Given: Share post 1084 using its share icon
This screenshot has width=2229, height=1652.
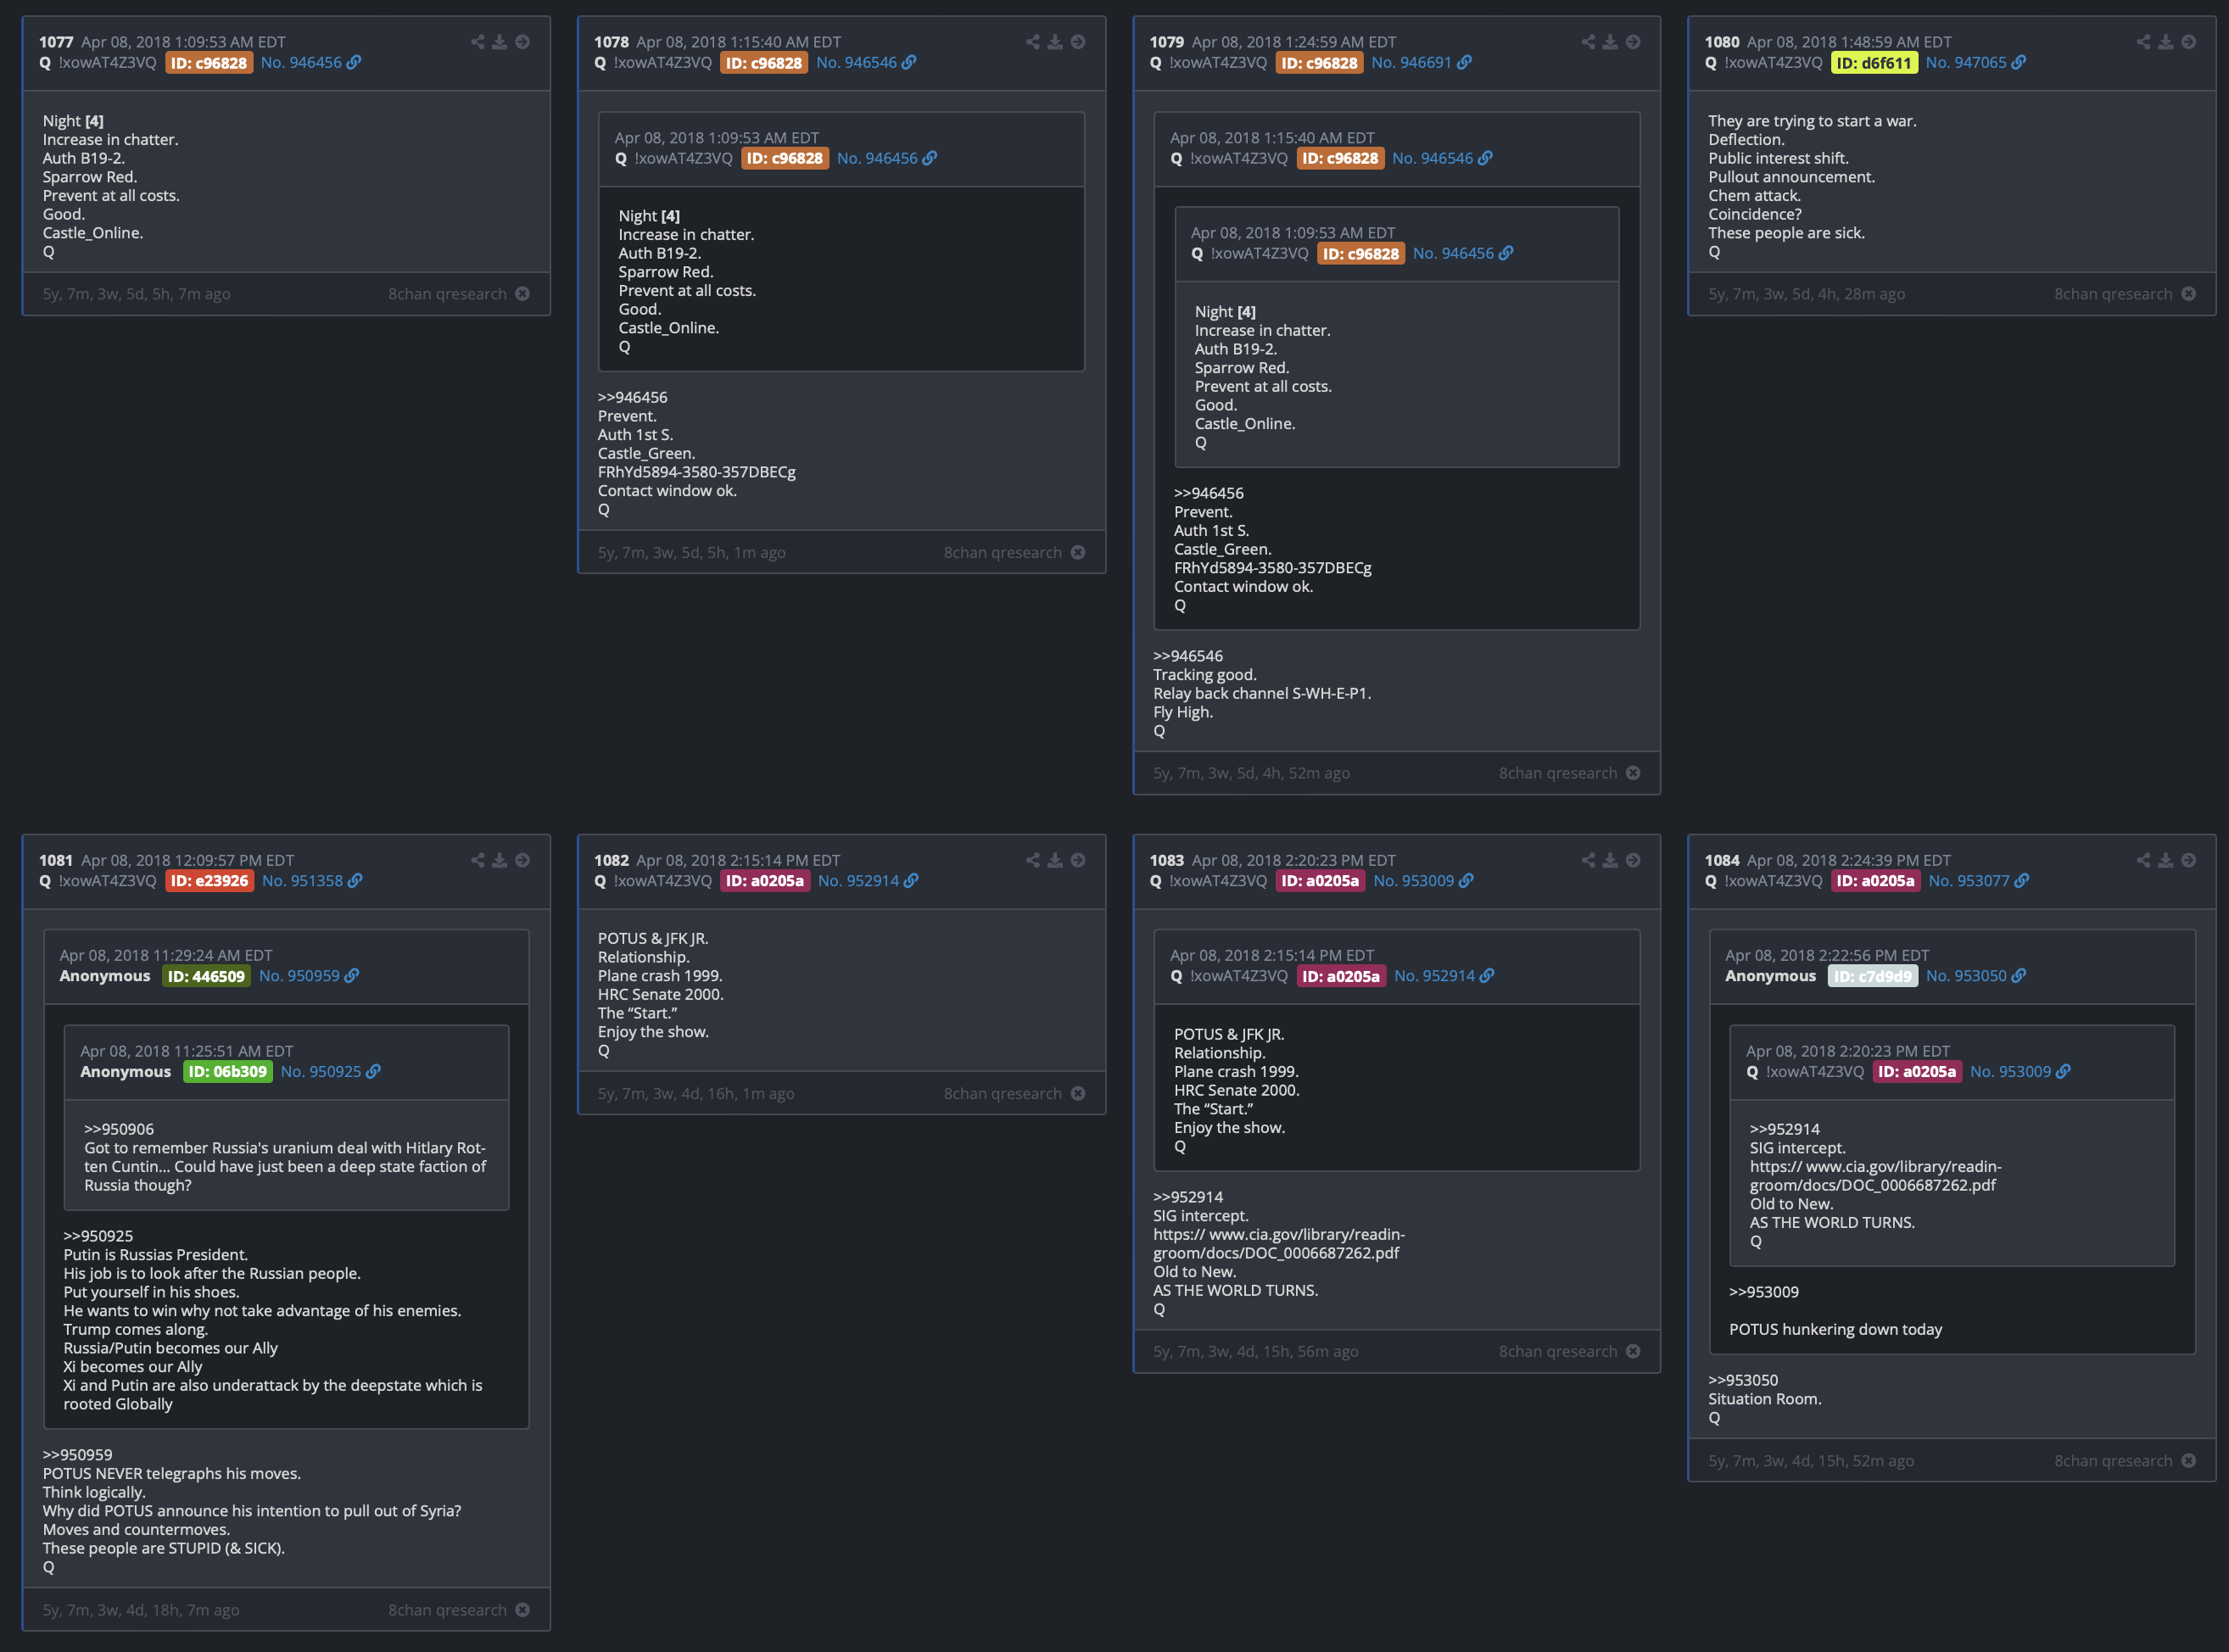Looking at the screenshot, I should [x=2144, y=860].
